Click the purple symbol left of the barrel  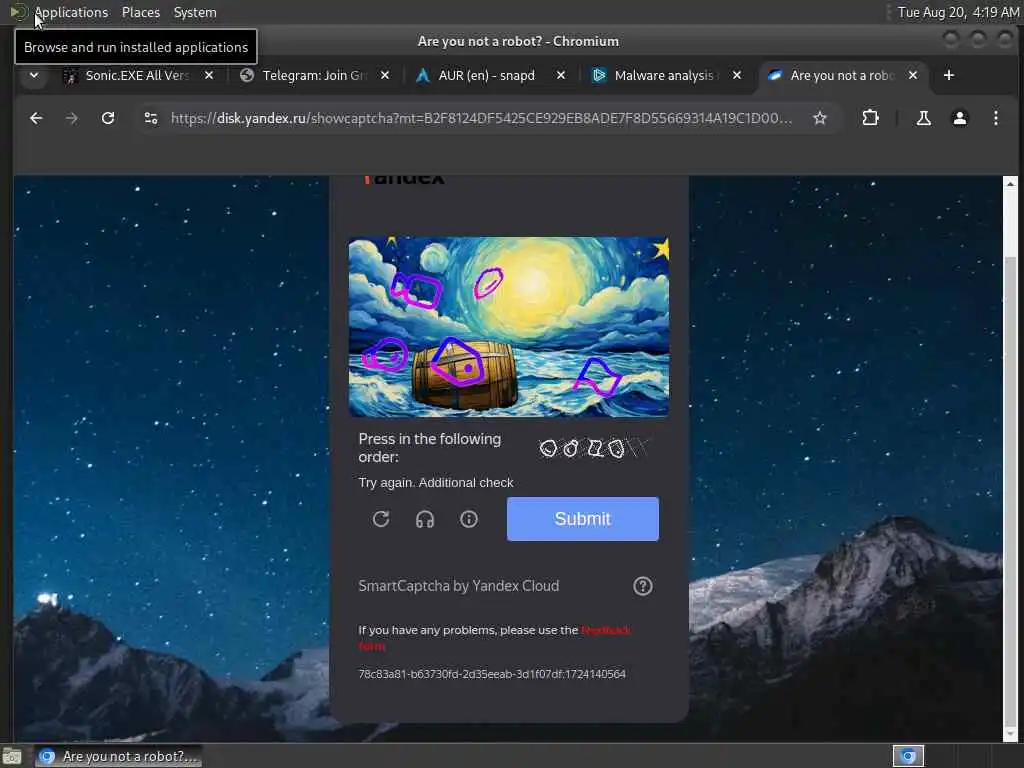(385, 355)
